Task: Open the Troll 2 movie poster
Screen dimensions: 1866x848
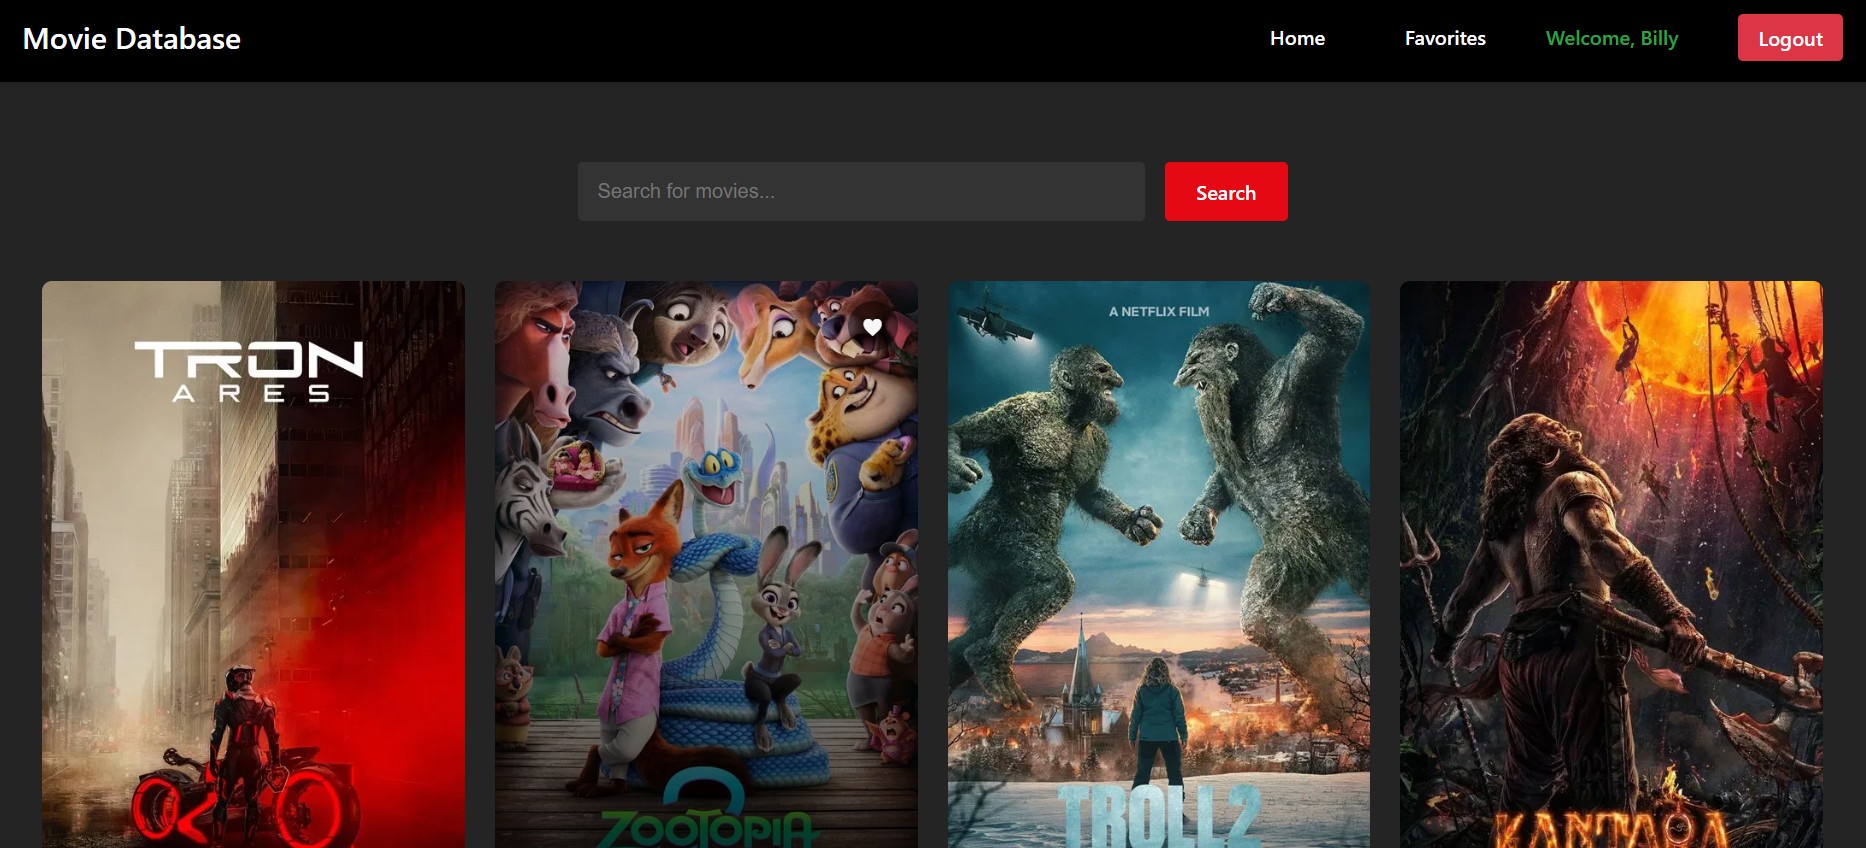Action: coord(1159,565)
